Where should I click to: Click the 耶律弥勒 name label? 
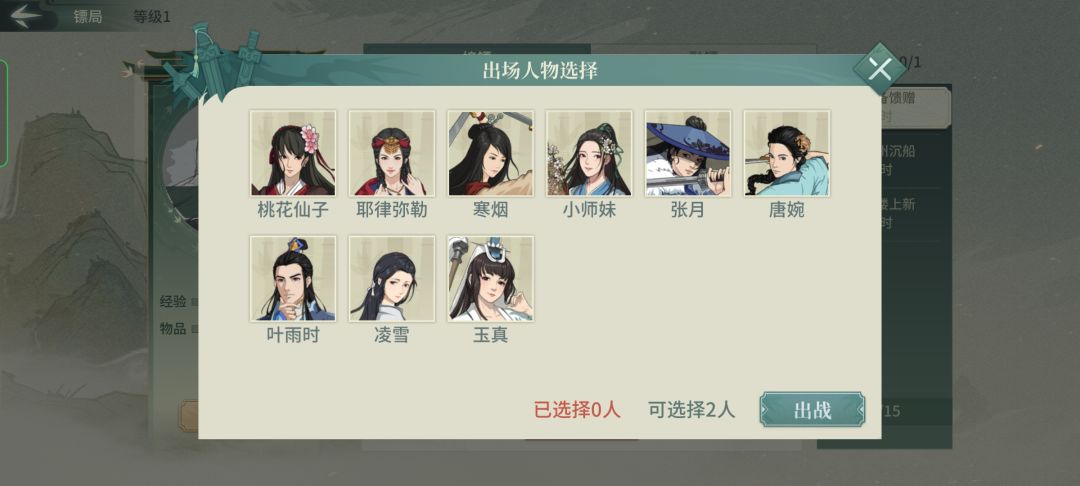(x=391, y=210)
